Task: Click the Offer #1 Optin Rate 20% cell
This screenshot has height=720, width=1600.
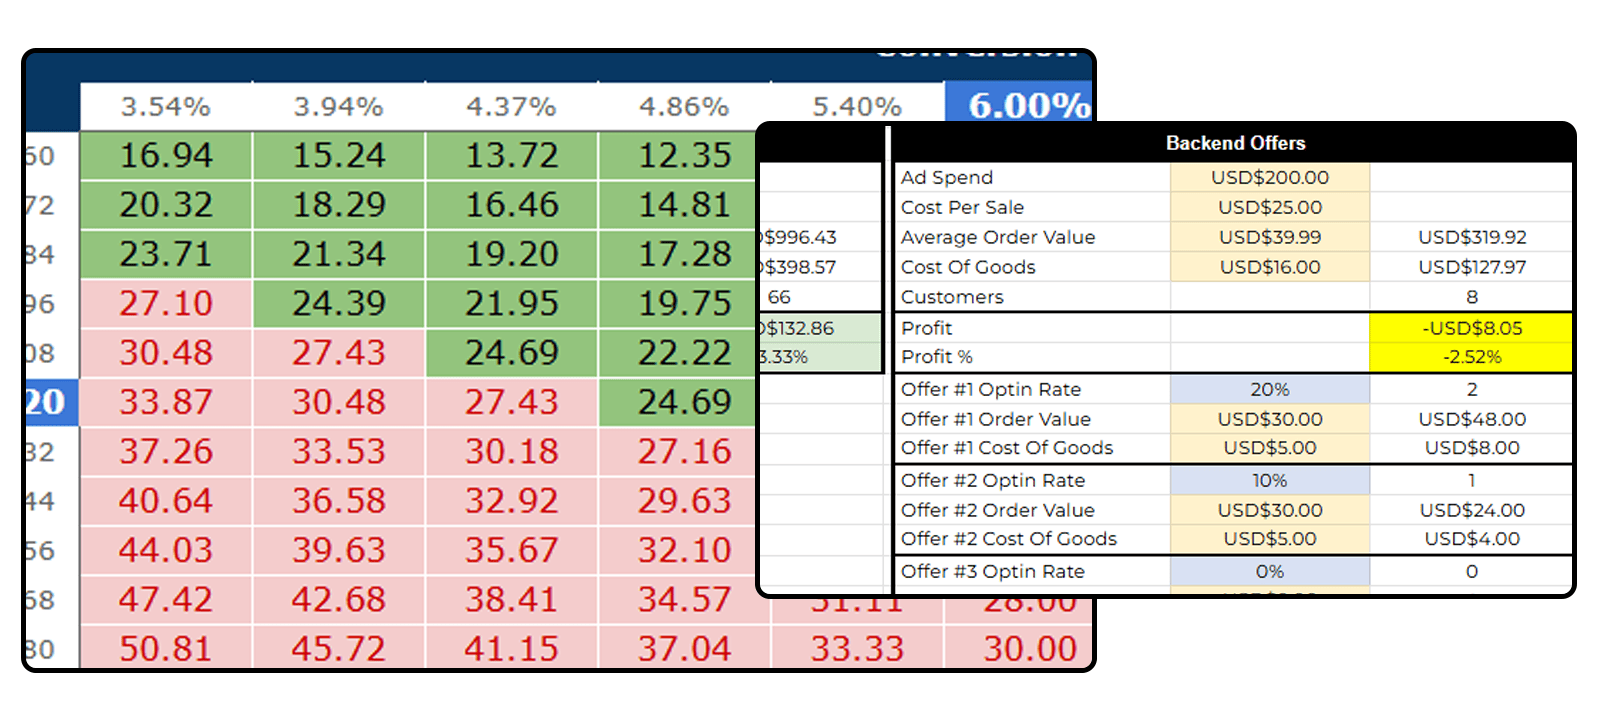Action: [1270, 389]
